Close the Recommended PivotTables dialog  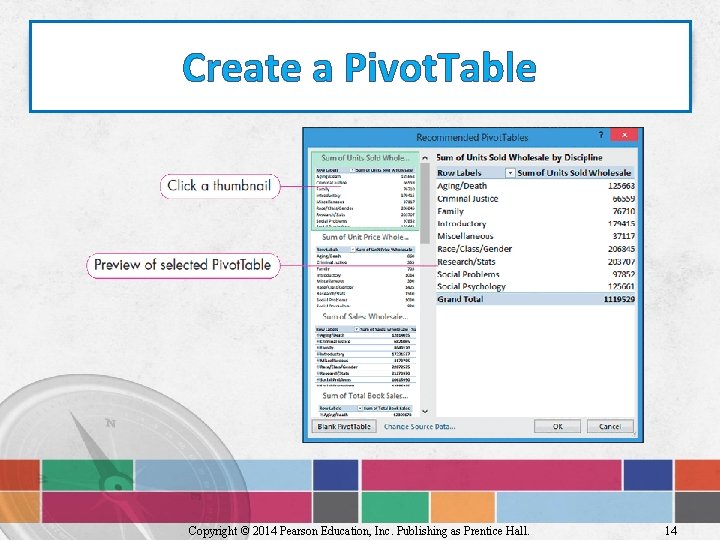[624, 135]
